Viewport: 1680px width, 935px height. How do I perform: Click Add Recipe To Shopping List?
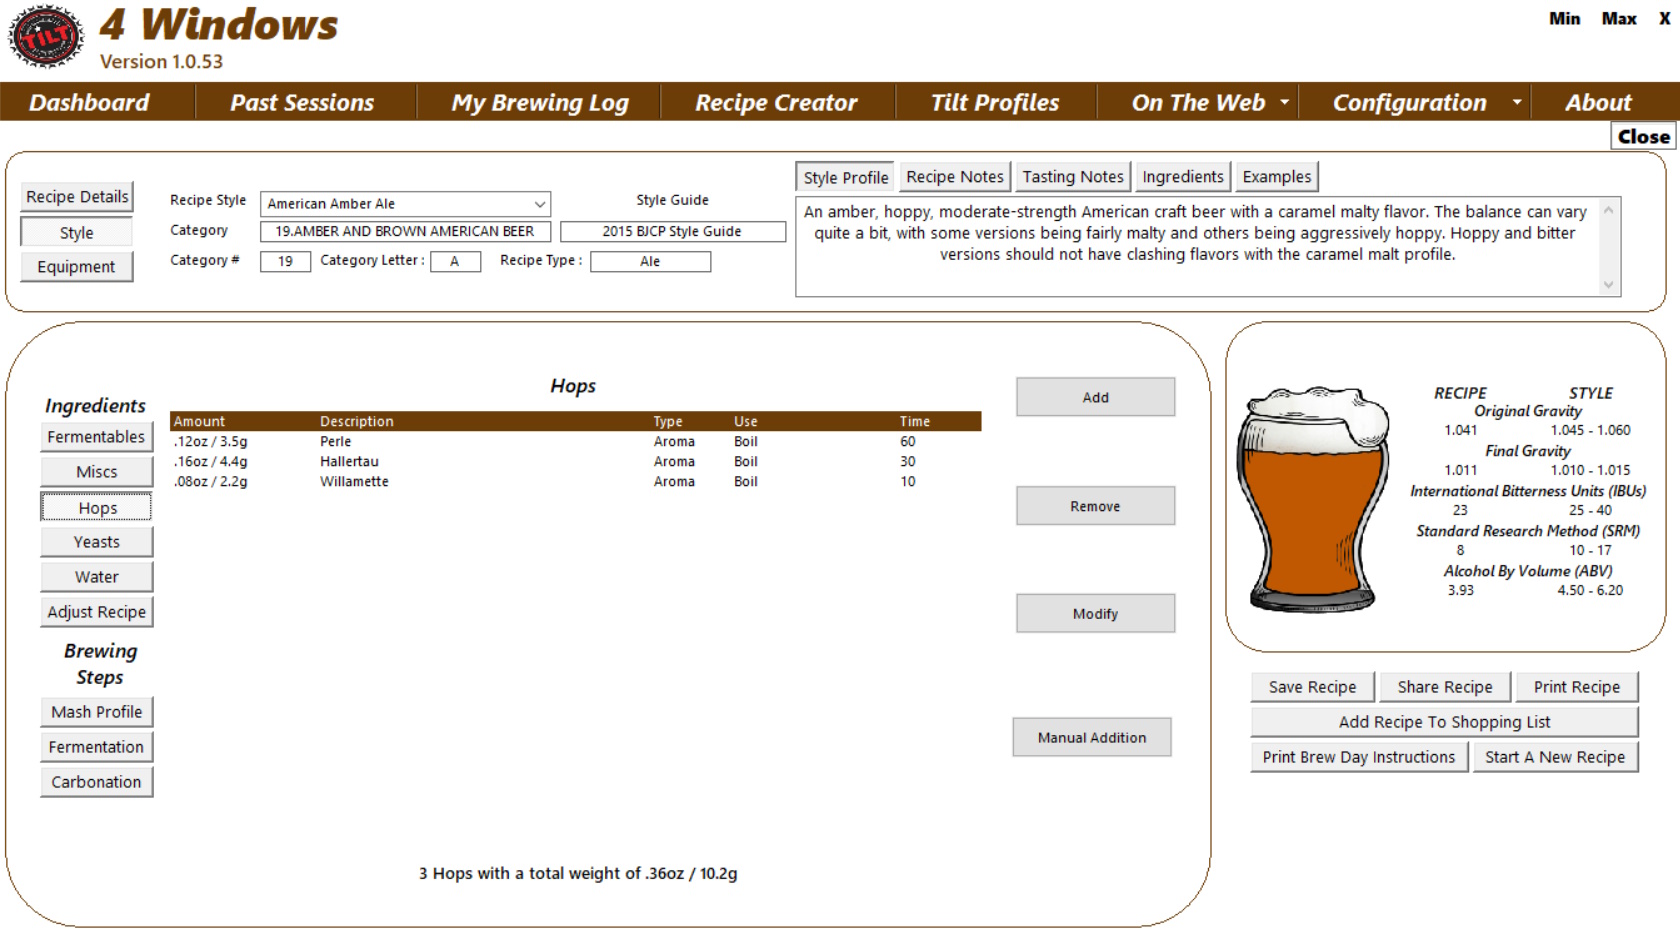pyautogui.click(x=1444, y=722)
